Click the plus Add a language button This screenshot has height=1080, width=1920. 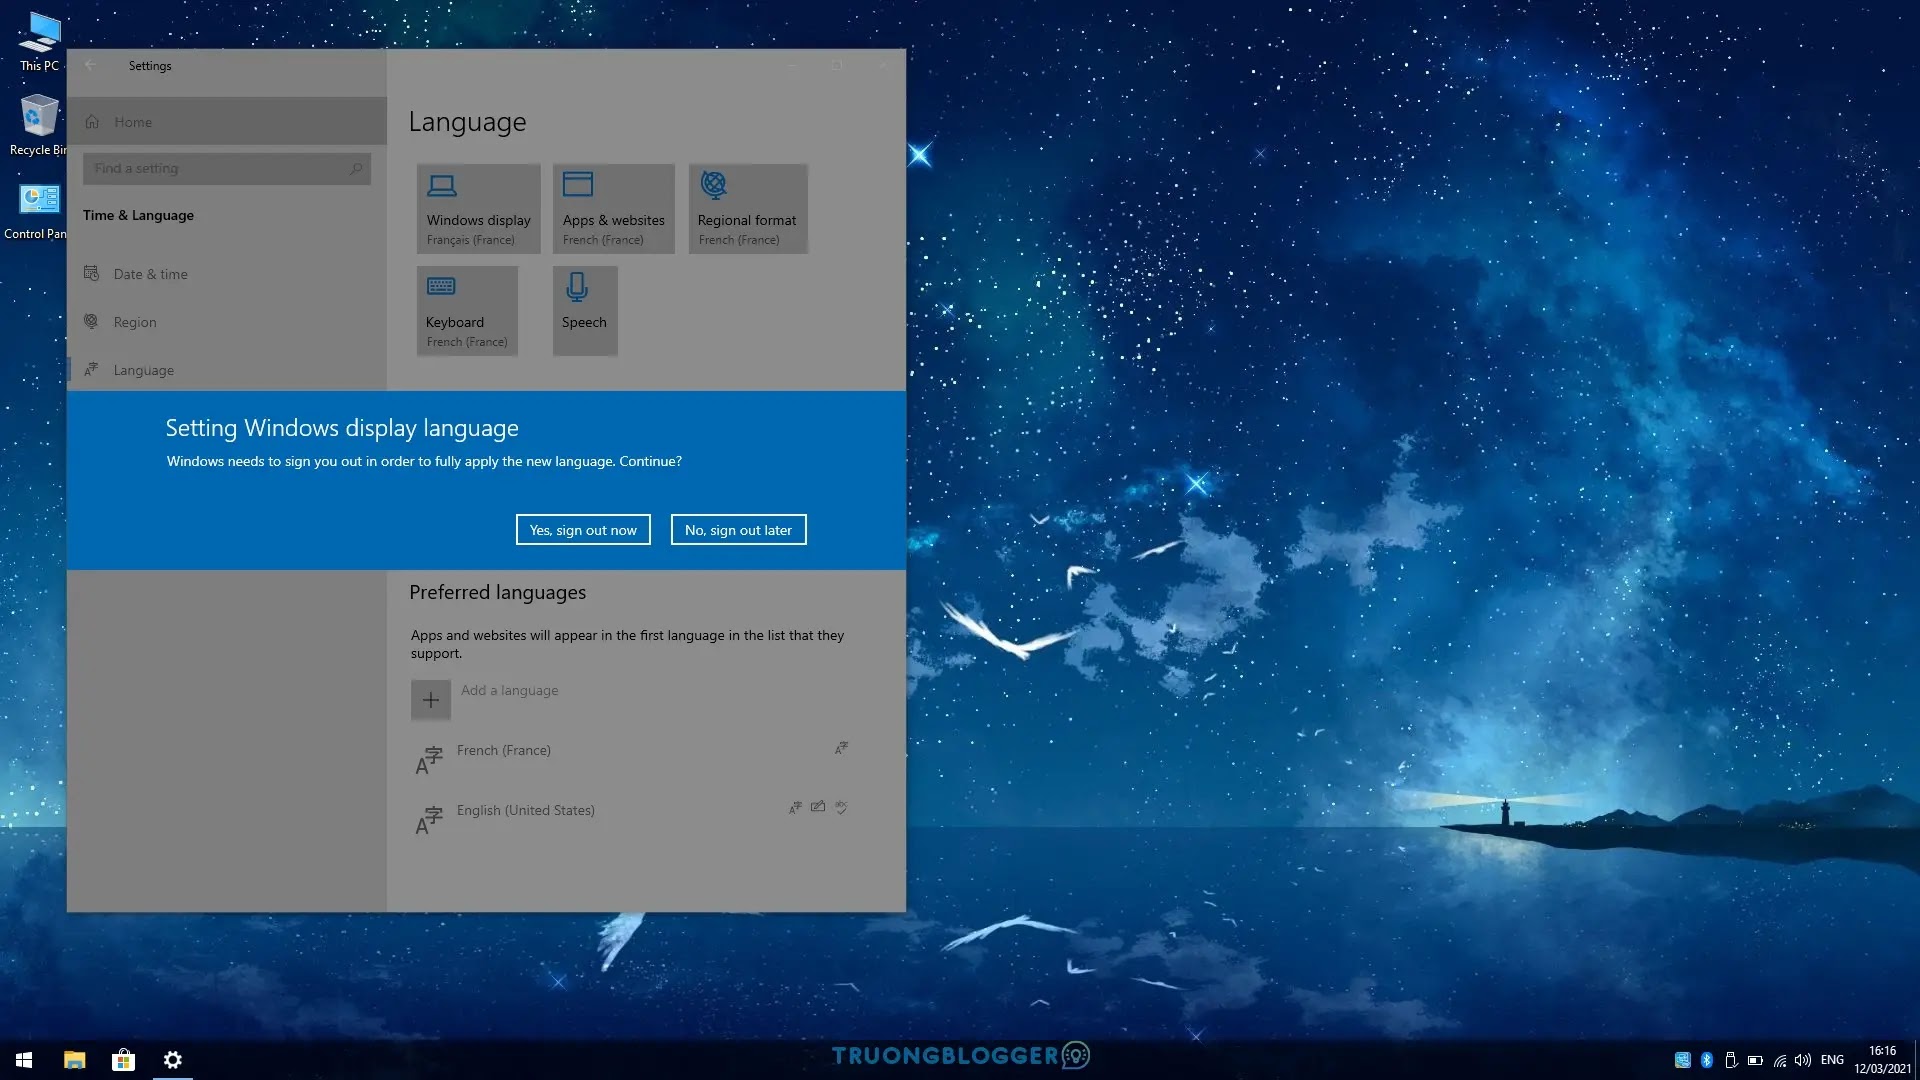point(431,700)
